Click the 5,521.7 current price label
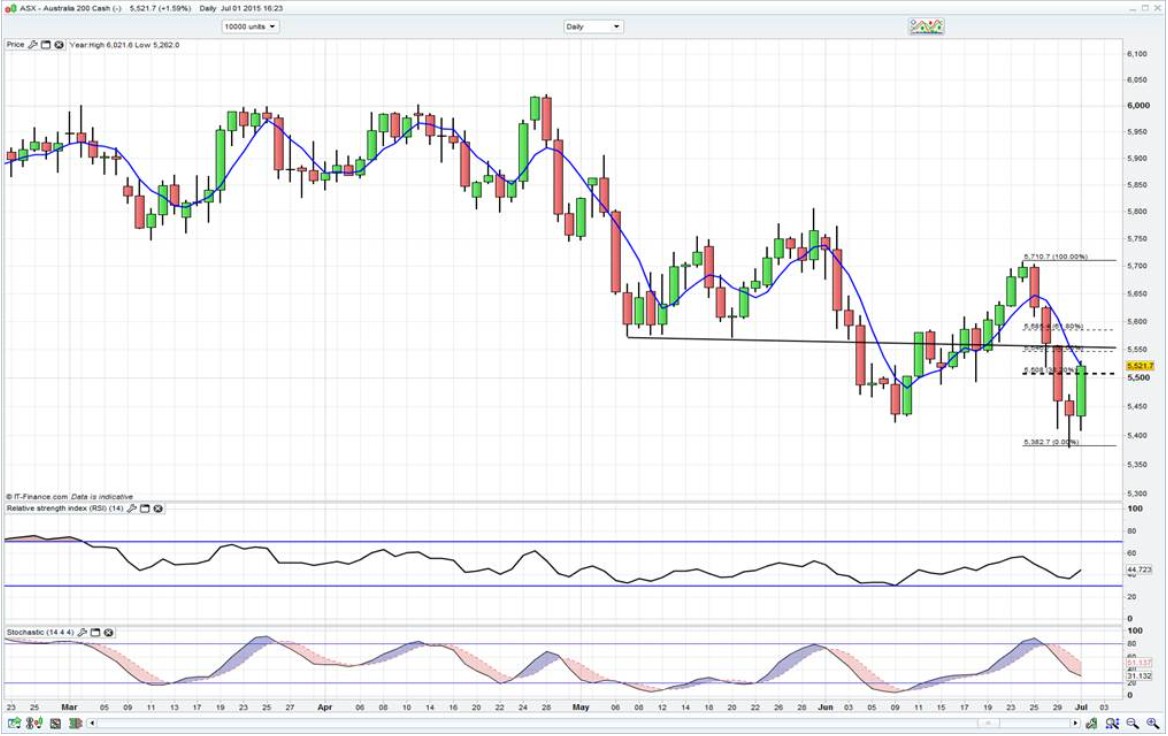The width and height of the screenshot is (1168, 736). [1139, 367]
